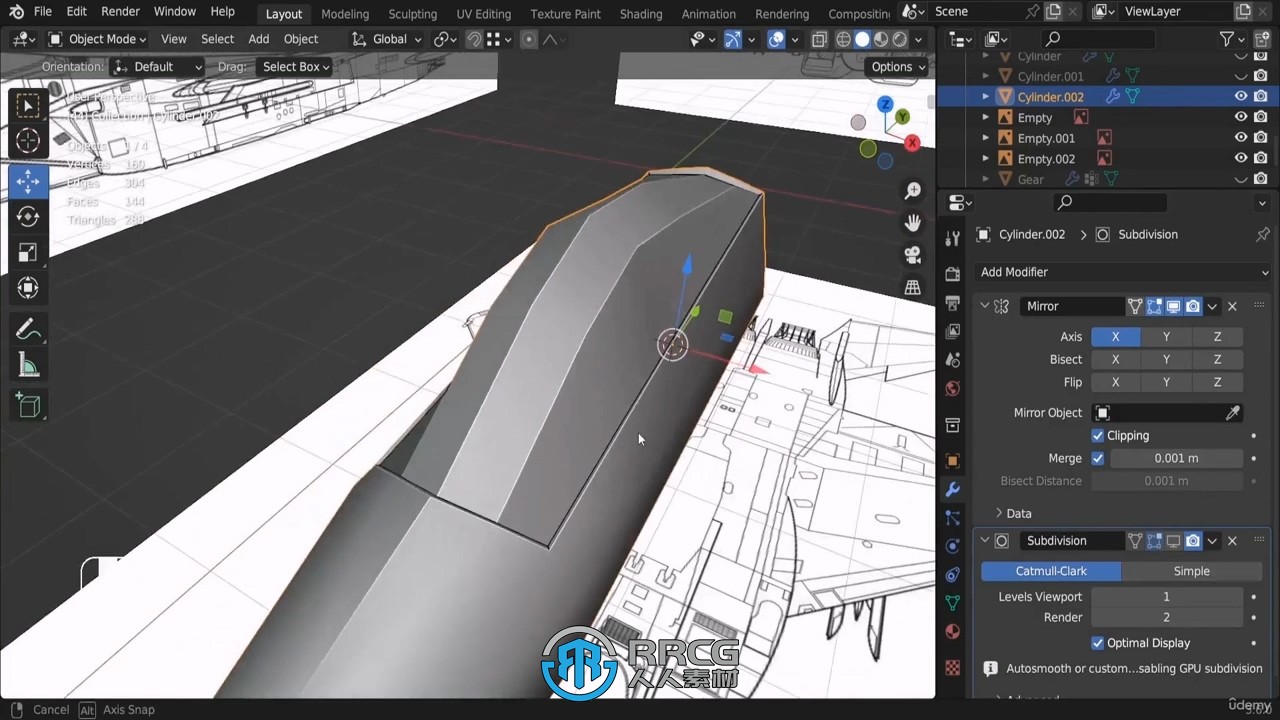Open the Texture properties tab
This screenshot has width=1280, height=720.
pos(952,667)
